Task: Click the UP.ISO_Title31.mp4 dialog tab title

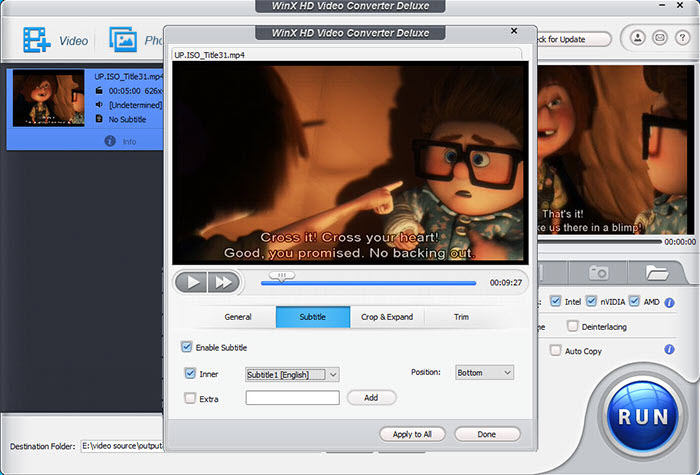Action: coord(209,55)
